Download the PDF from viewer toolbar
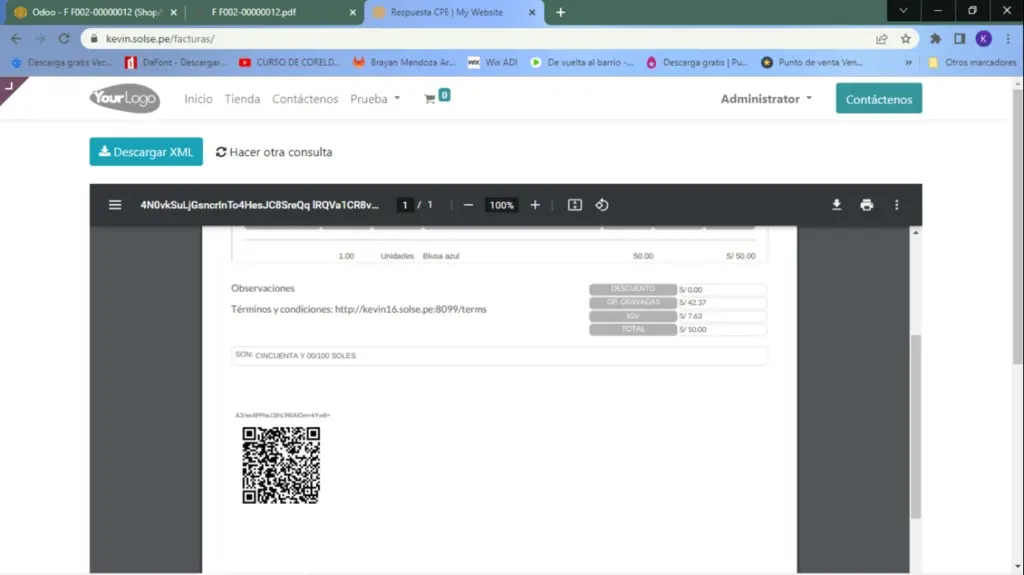This screenshot has width=1024, height=575. point(837,205)
